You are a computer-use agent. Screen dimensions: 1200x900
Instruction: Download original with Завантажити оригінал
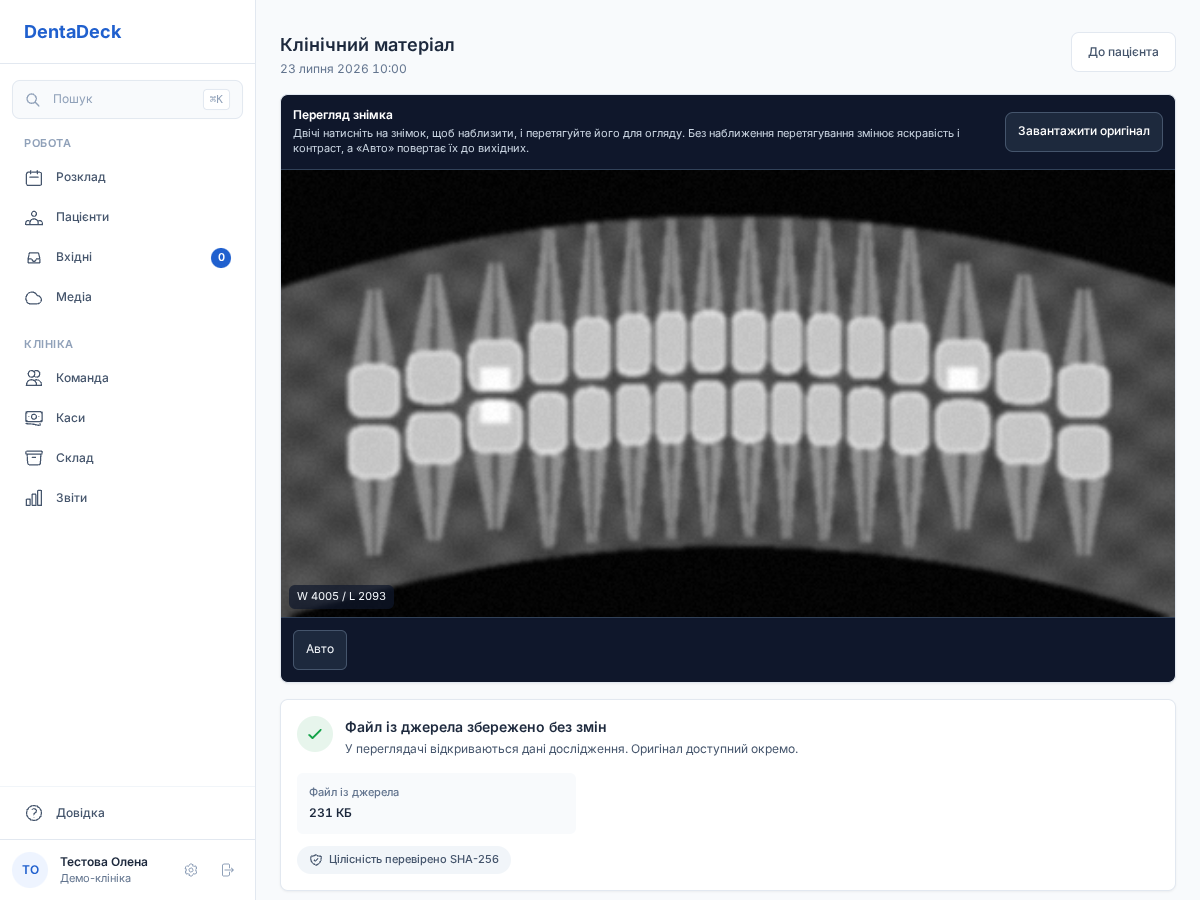[1084, 132]
